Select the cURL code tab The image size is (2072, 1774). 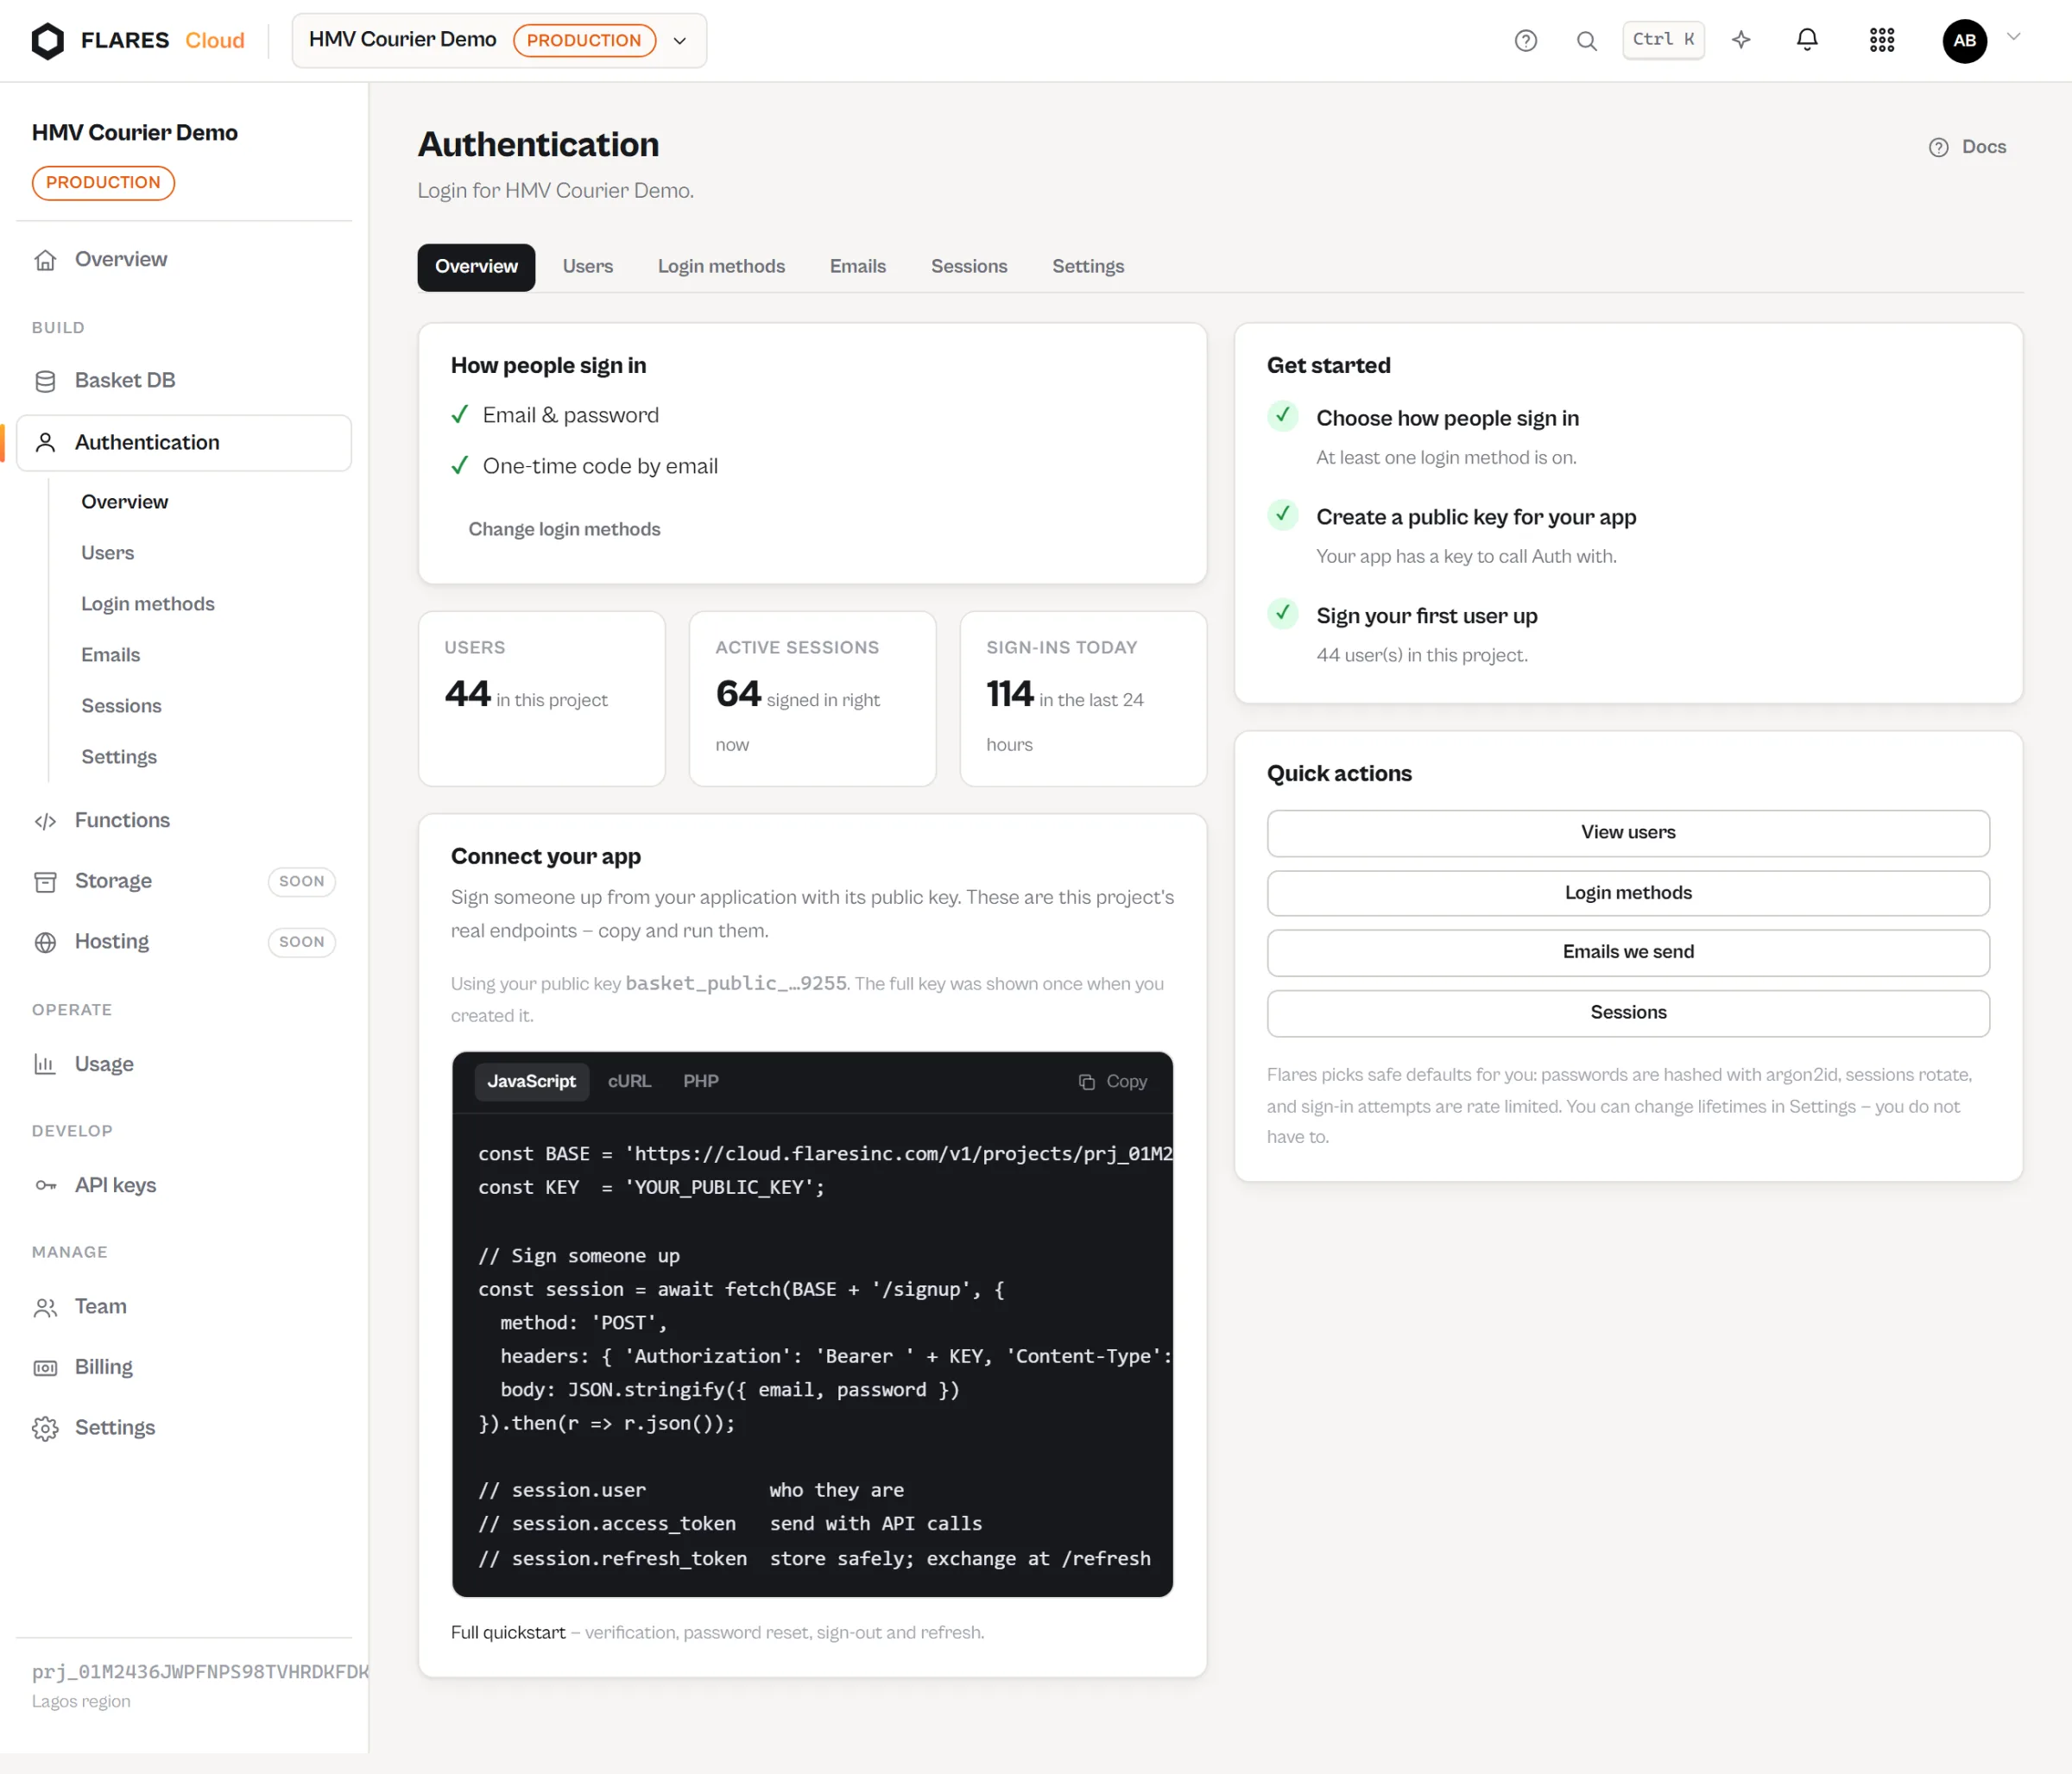pyautogui.click(x=629, y=1081)
